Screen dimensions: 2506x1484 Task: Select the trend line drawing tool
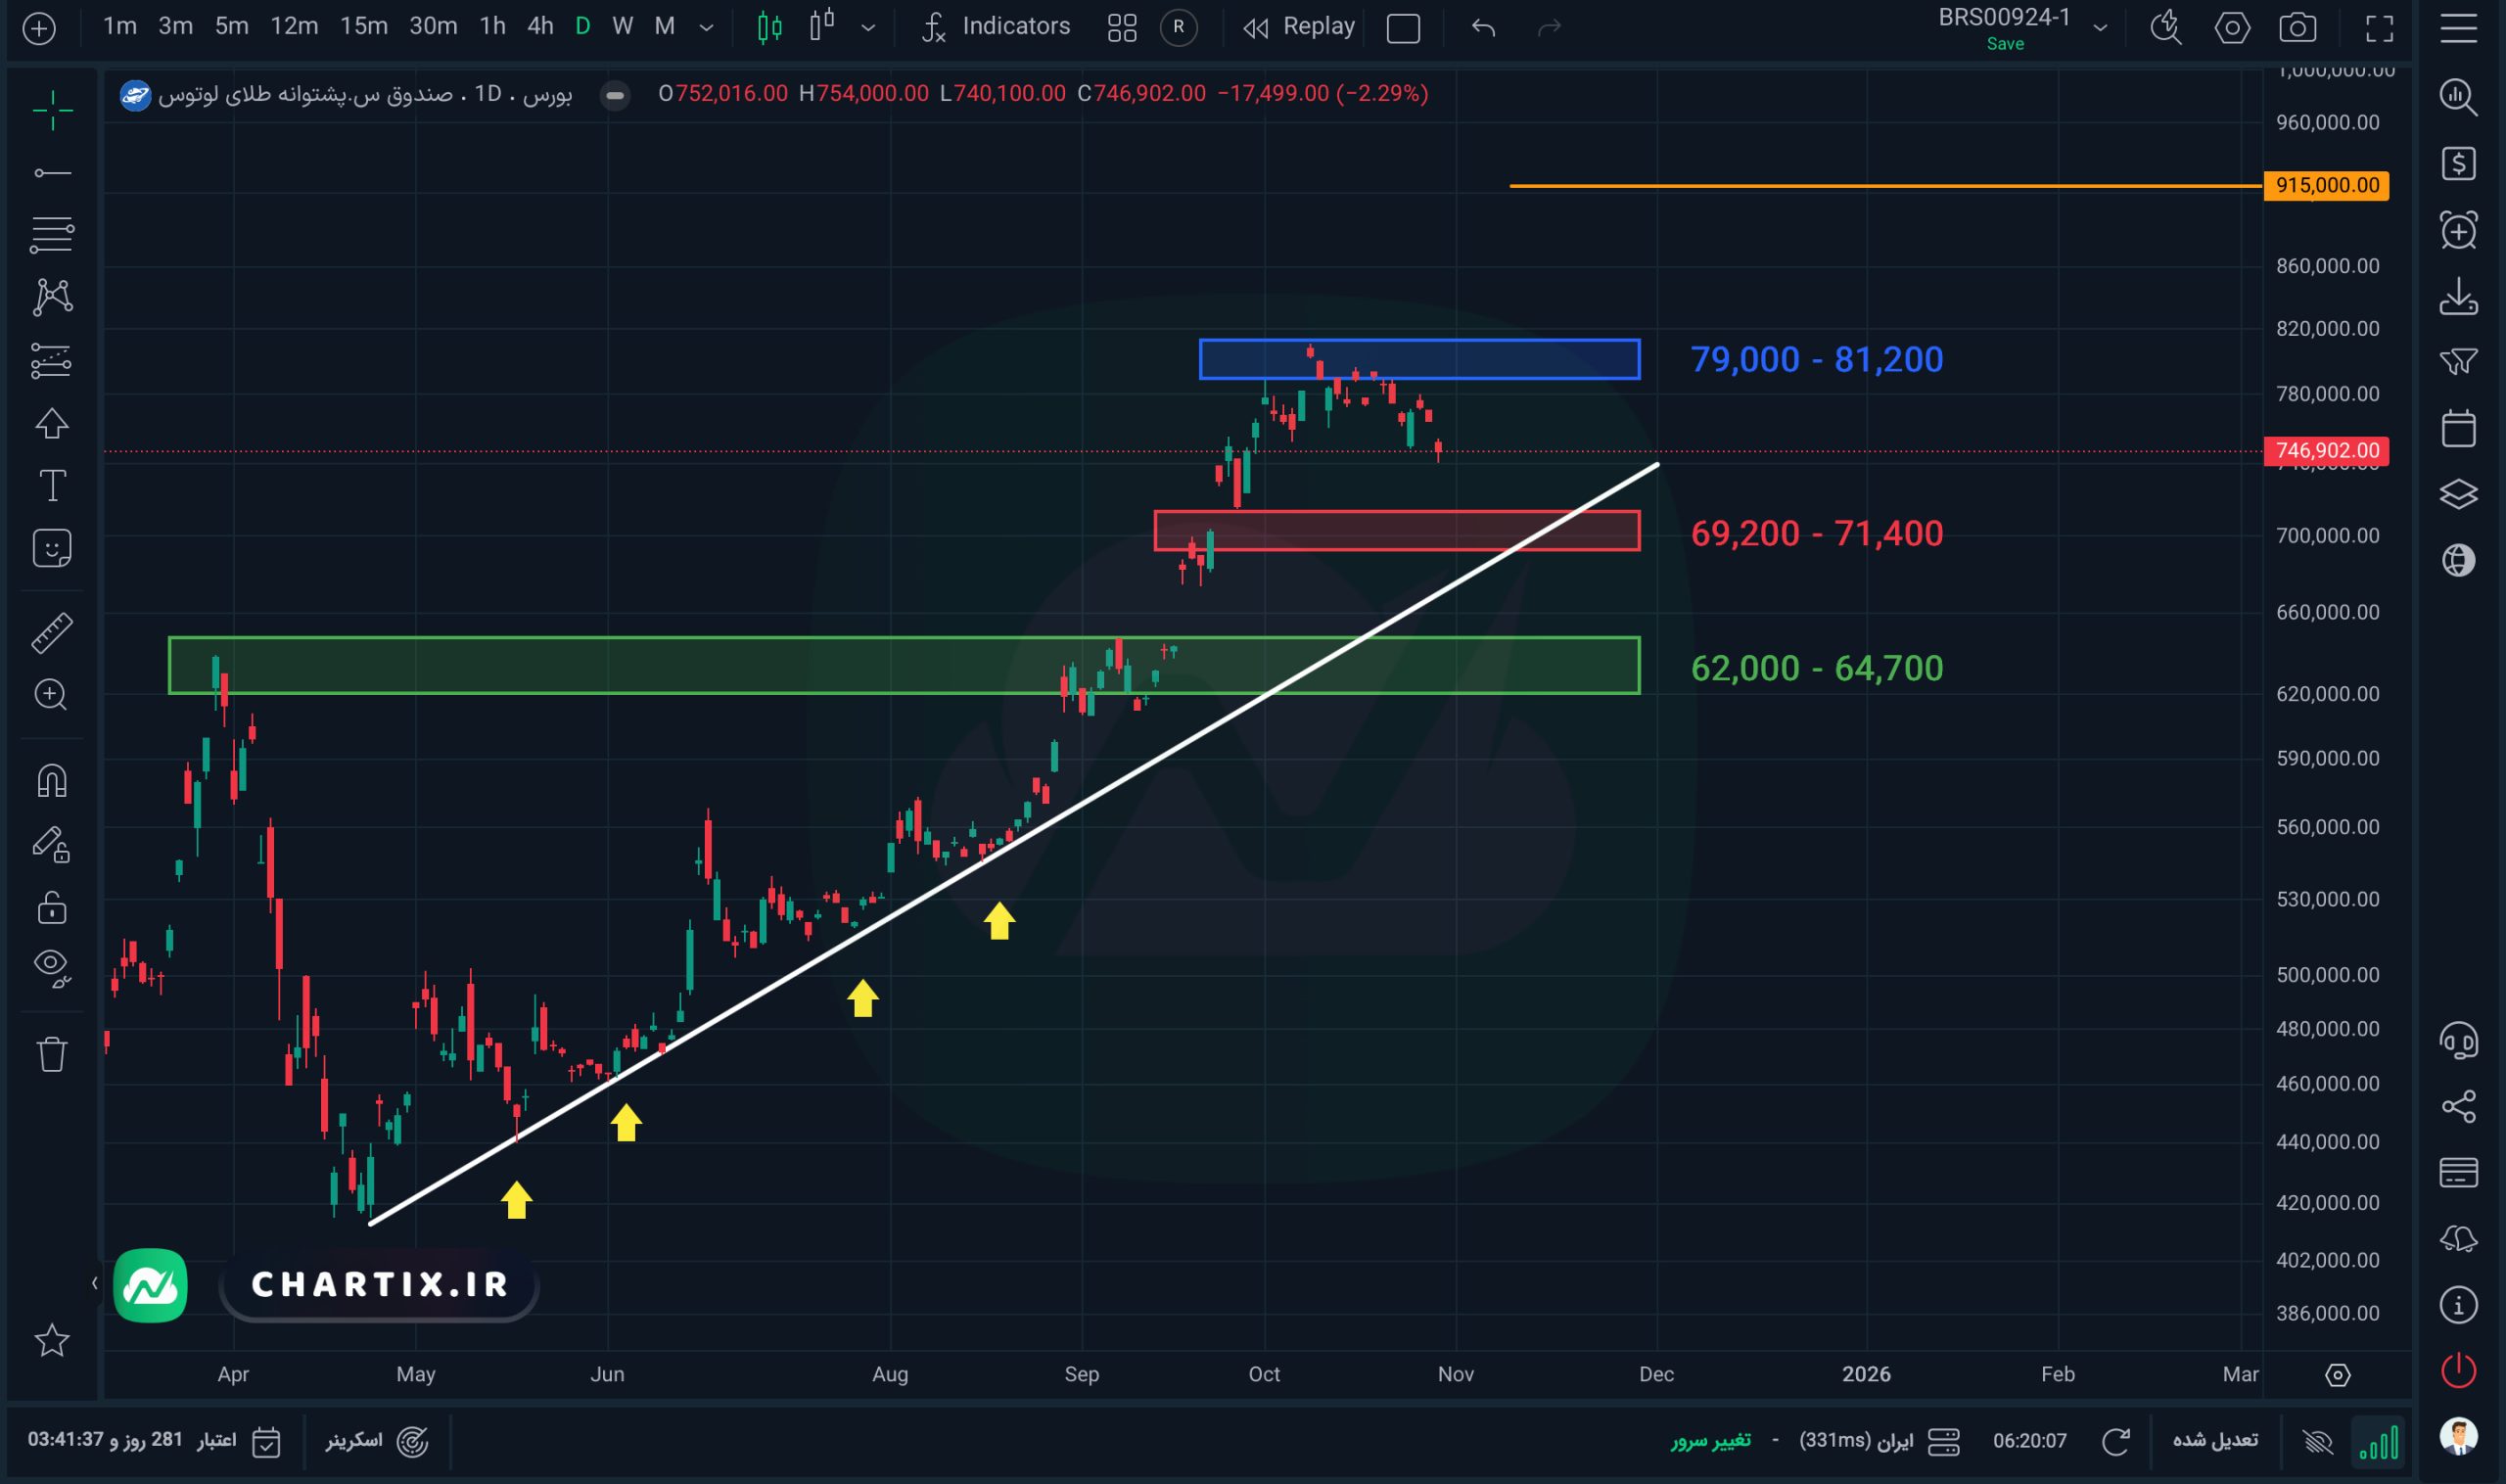click(x=52, y=173)
